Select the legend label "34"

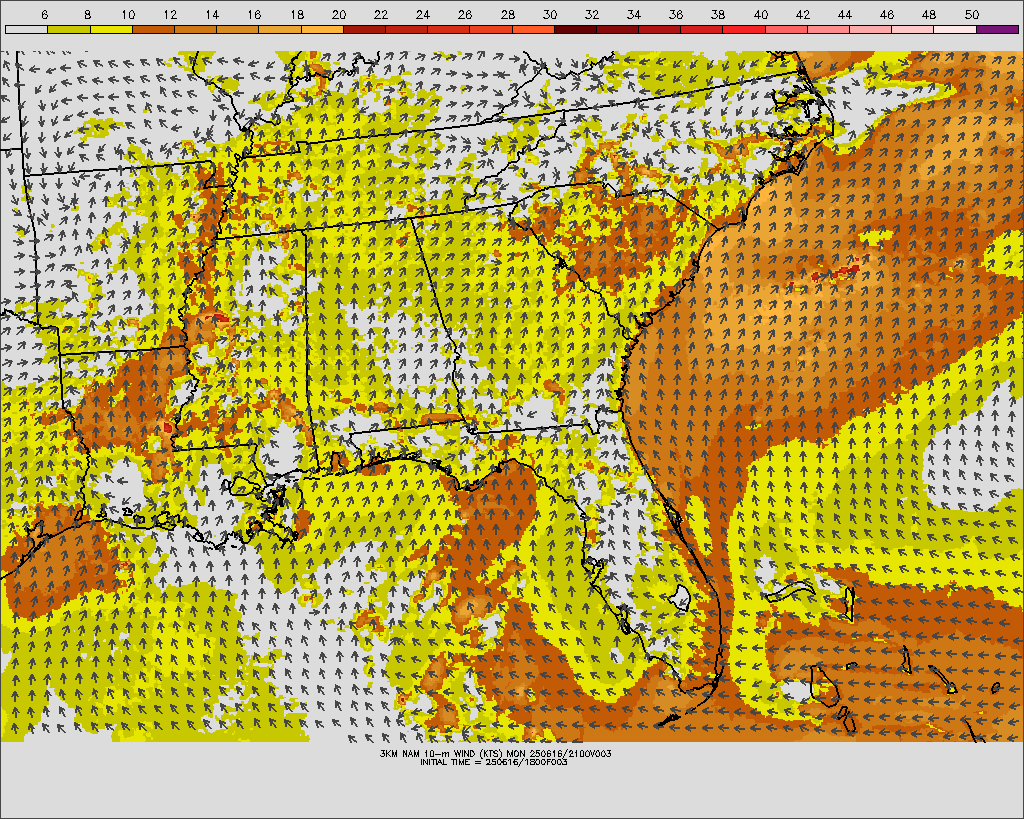click(x=633, y=14)
